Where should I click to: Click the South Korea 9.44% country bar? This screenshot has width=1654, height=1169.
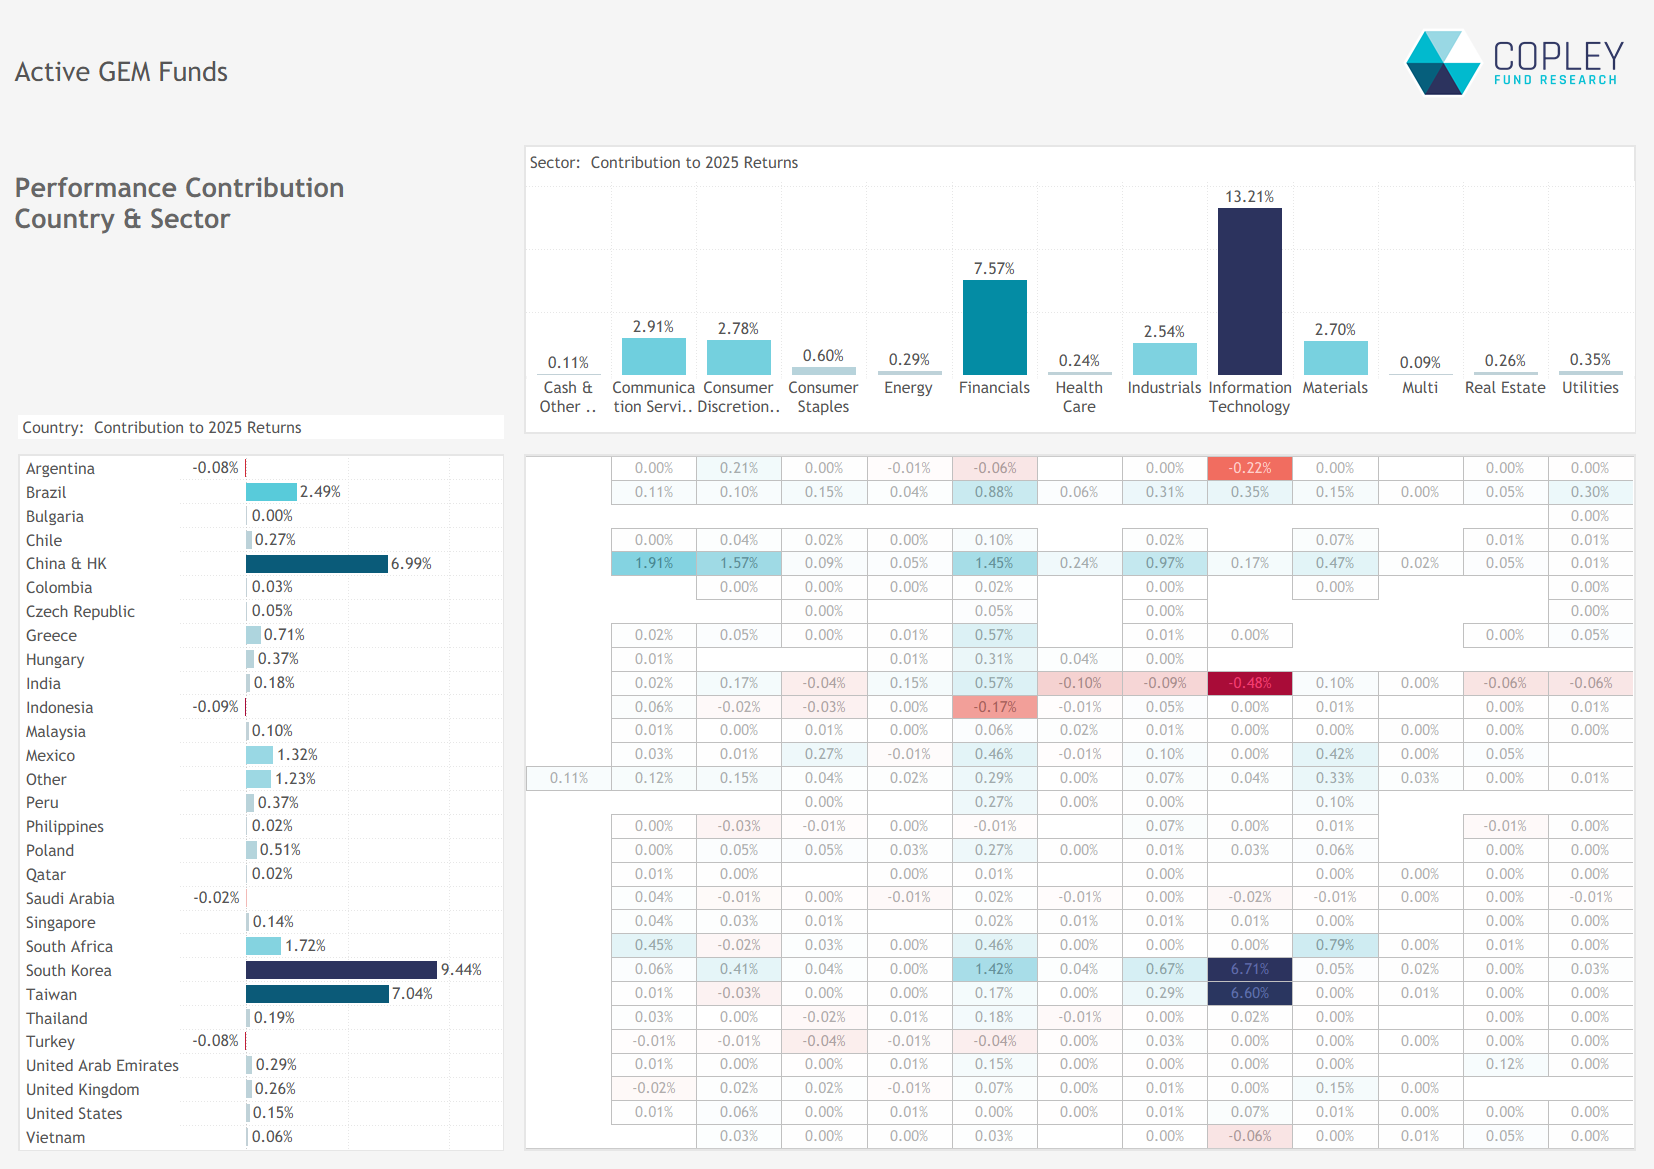(341, 970)
